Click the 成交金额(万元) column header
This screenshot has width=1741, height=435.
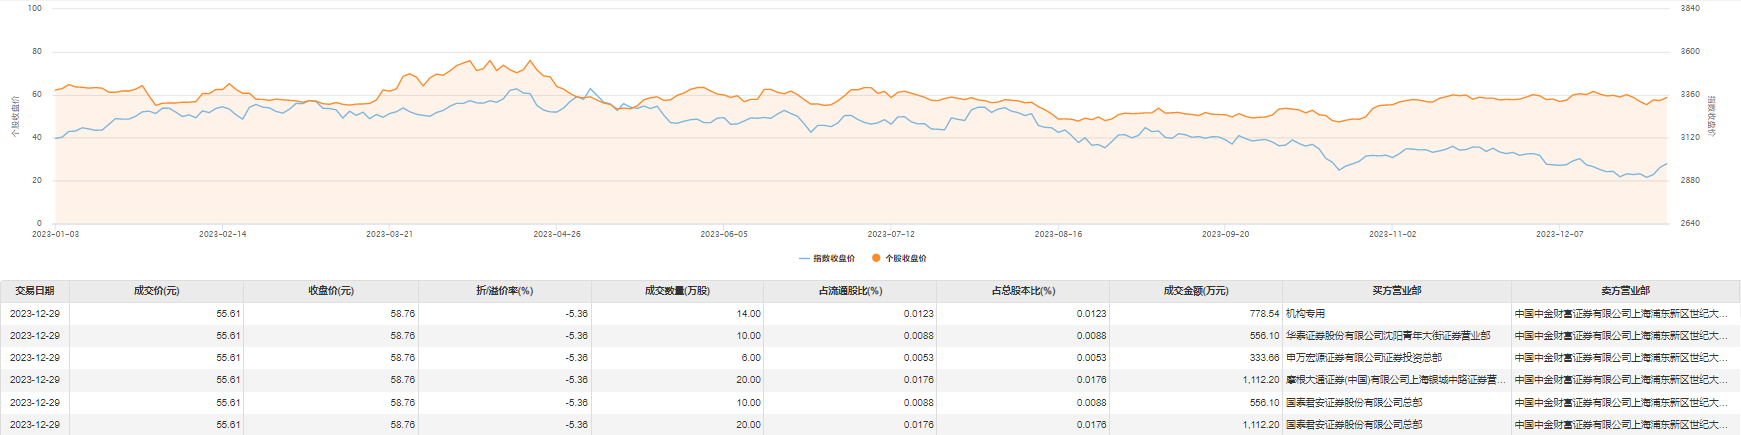point(1196,291)
